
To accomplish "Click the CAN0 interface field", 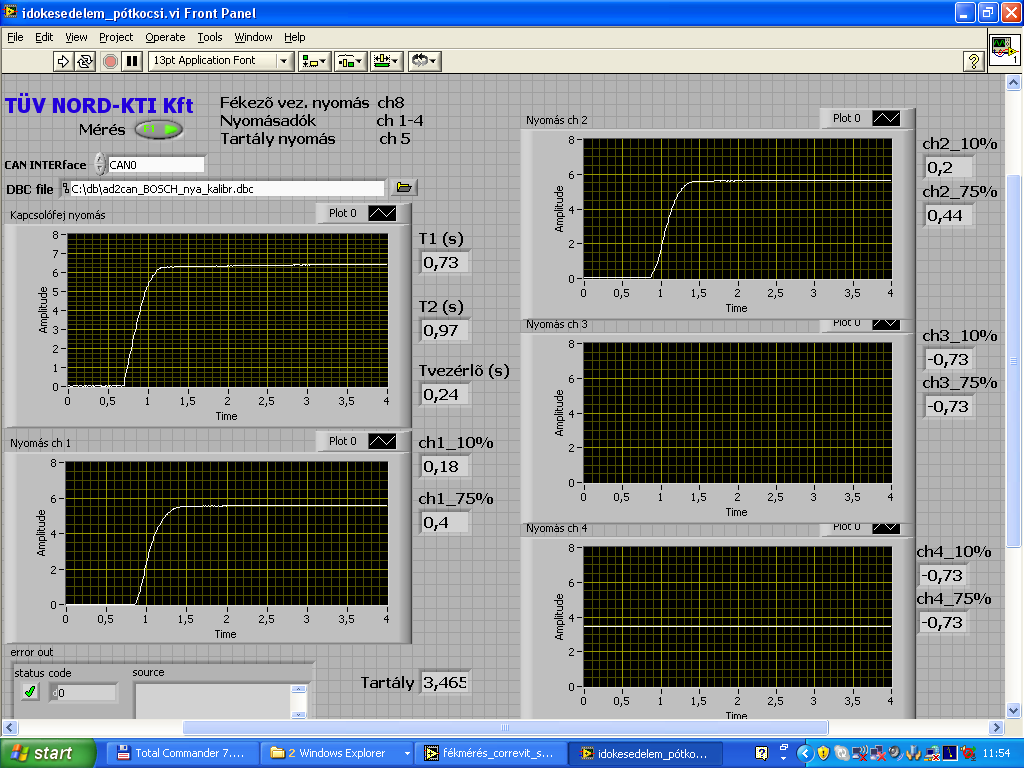I will click(155, 165).
